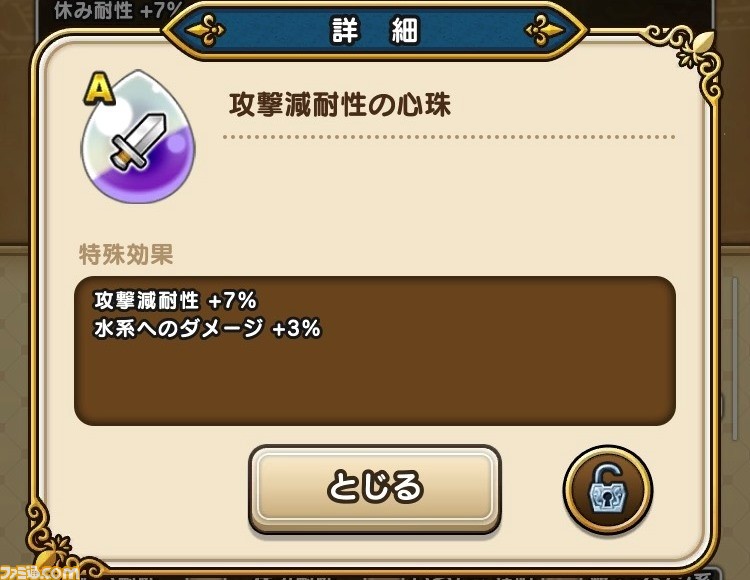This screenshot has height=580, width=750.
Task: Click the 休み耐性 +7% background text
Action: [x=118, y=11]
